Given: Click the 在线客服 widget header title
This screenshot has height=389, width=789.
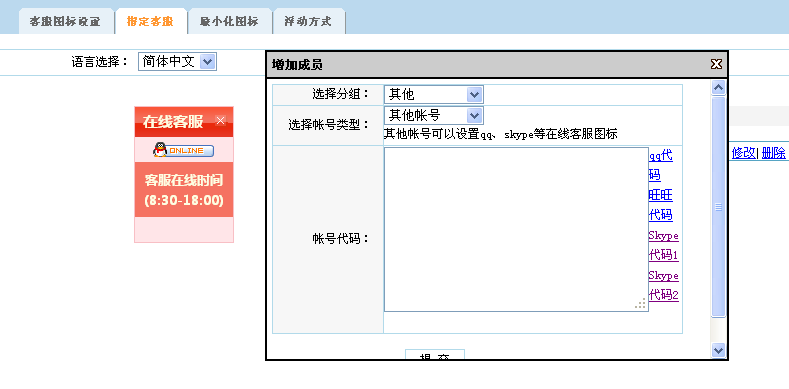Looking at the screenshot, I should (173, 121).
